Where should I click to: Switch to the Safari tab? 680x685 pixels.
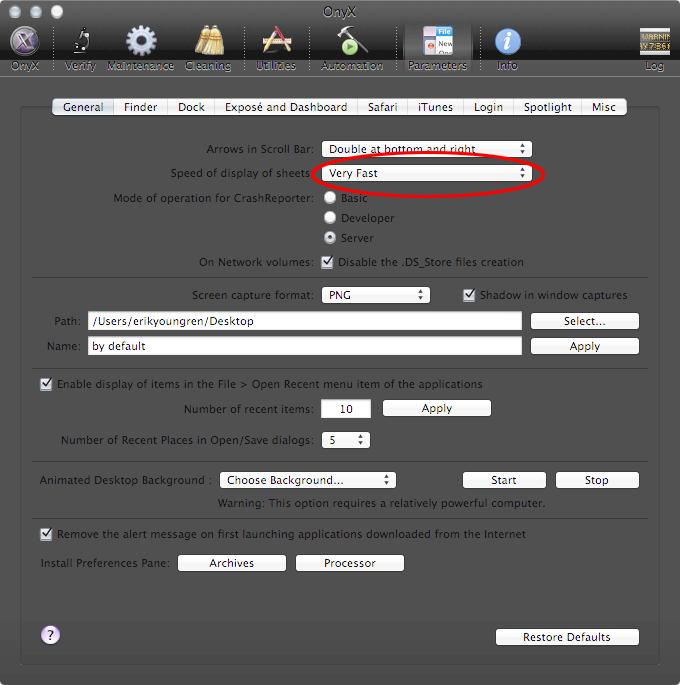pos(382,107)
